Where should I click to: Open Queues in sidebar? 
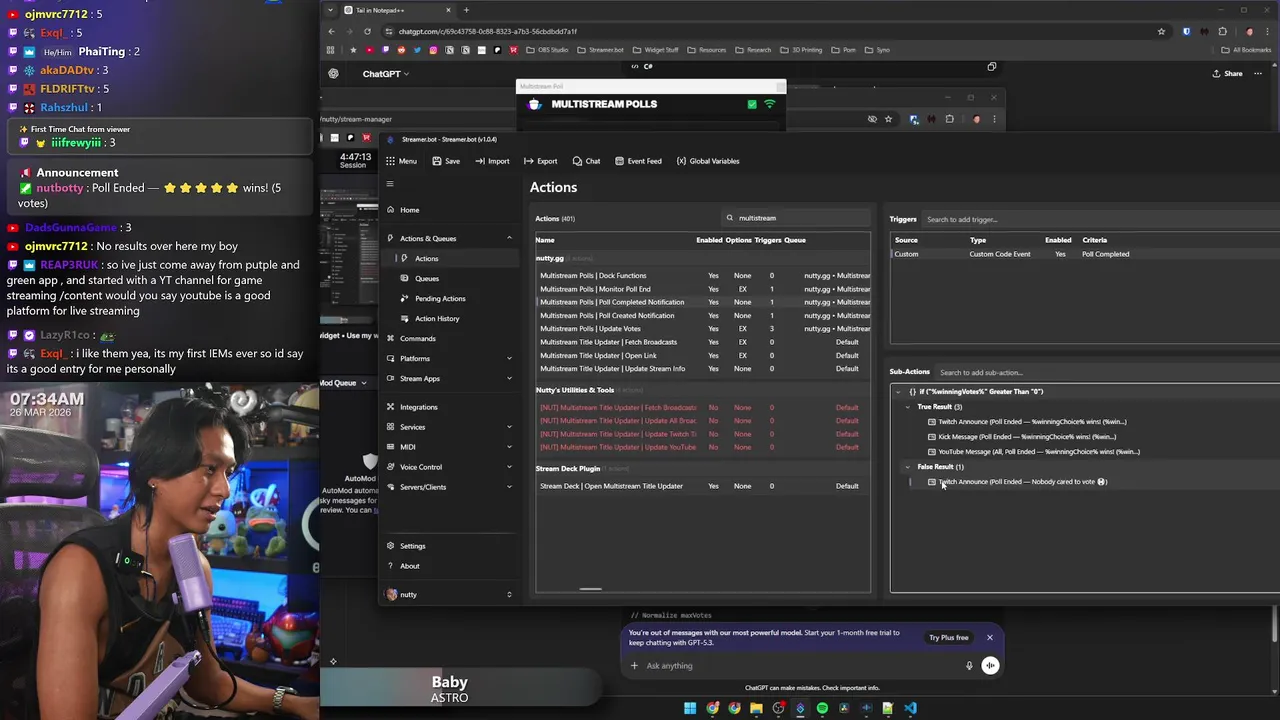coord(426,278)
